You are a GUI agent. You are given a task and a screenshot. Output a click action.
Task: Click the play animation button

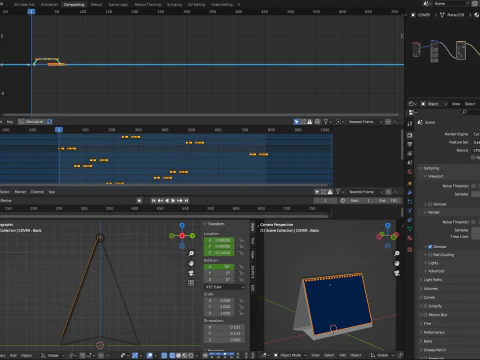[x=173, y=200]
